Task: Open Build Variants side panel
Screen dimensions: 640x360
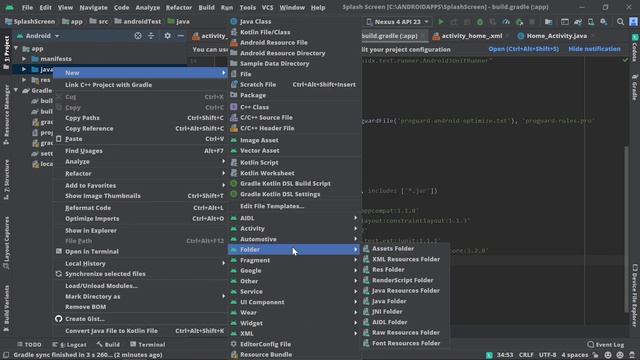Action: 6,308
